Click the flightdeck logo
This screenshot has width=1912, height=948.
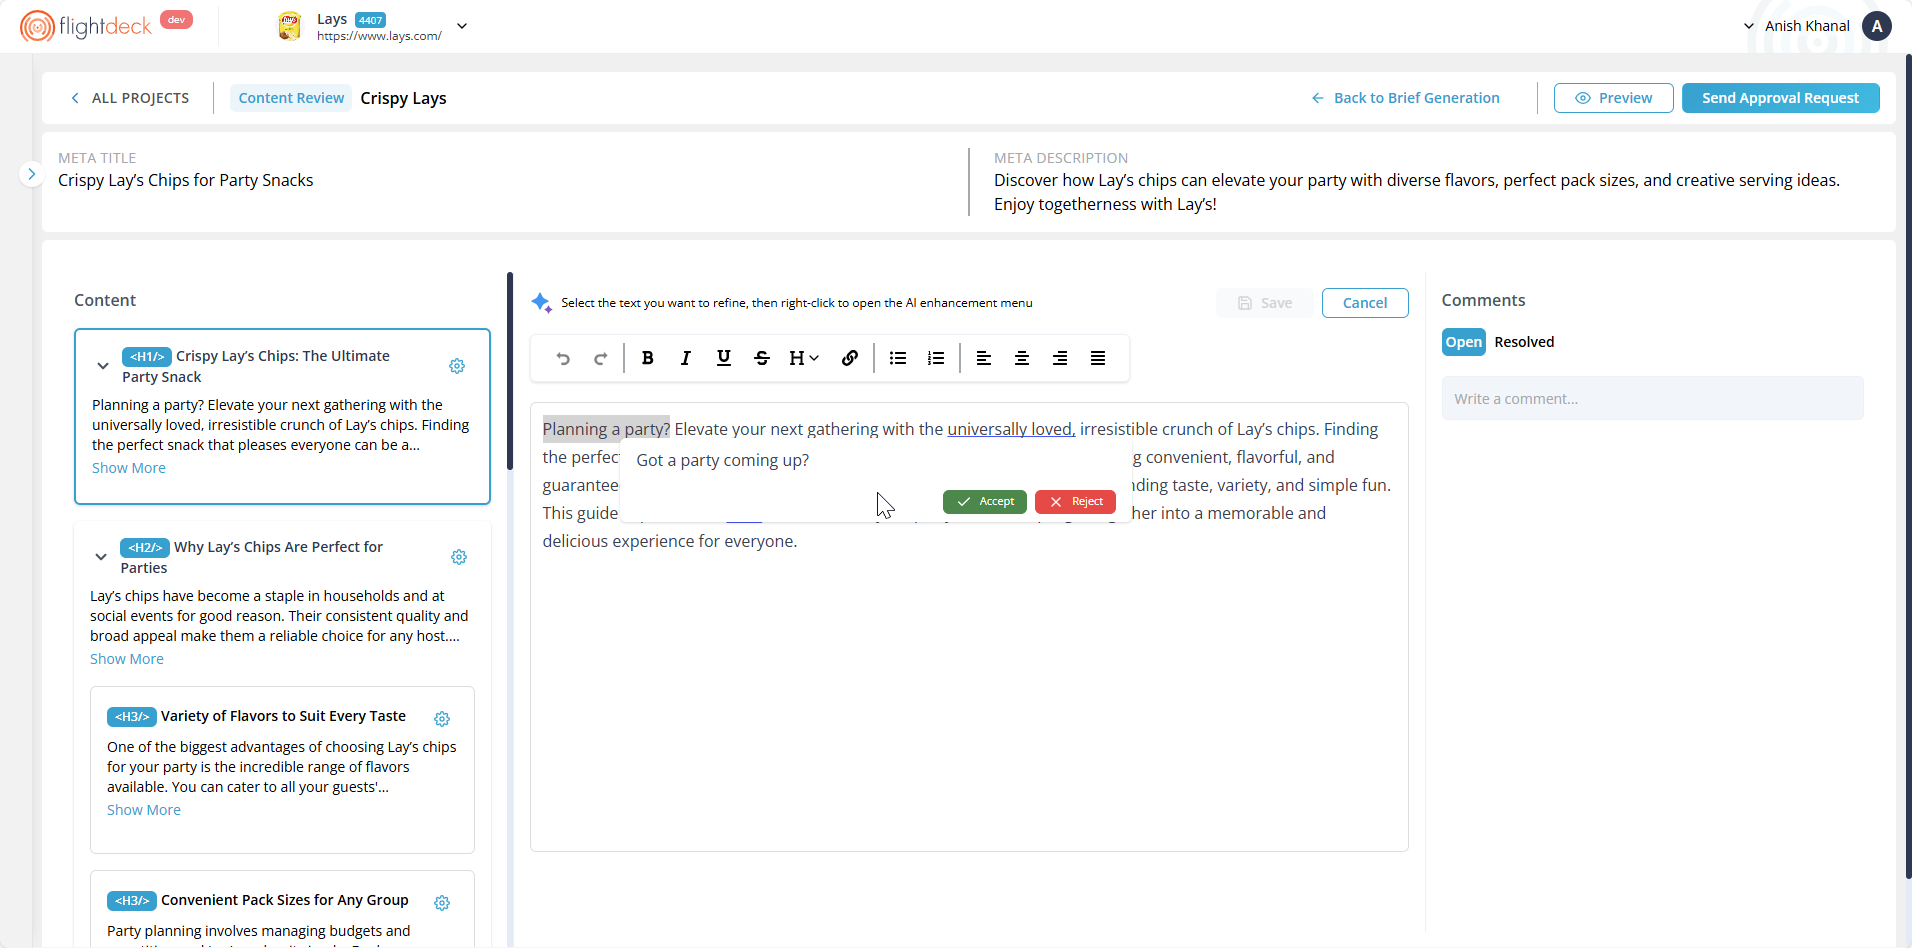(86, 26)
